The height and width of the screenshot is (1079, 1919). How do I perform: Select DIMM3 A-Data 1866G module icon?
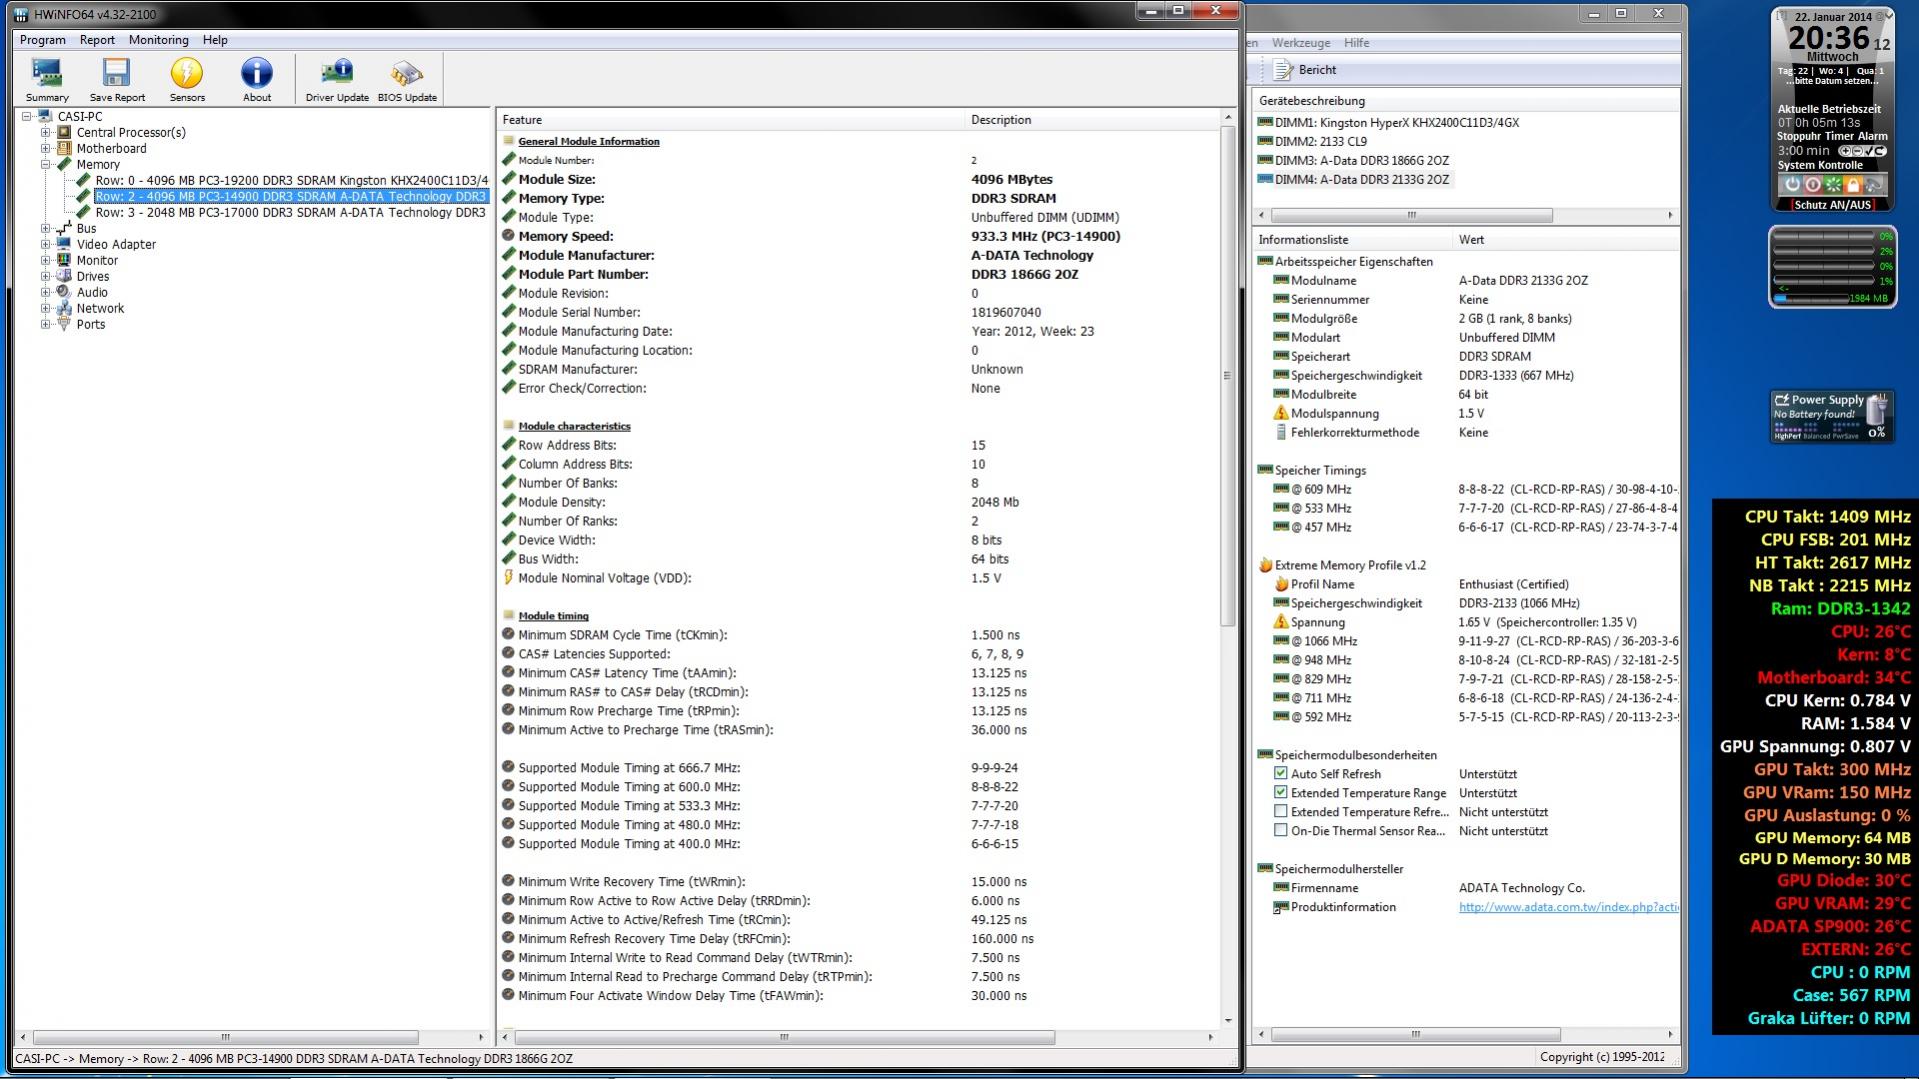pyautogui.click(x=1265, y=160)
